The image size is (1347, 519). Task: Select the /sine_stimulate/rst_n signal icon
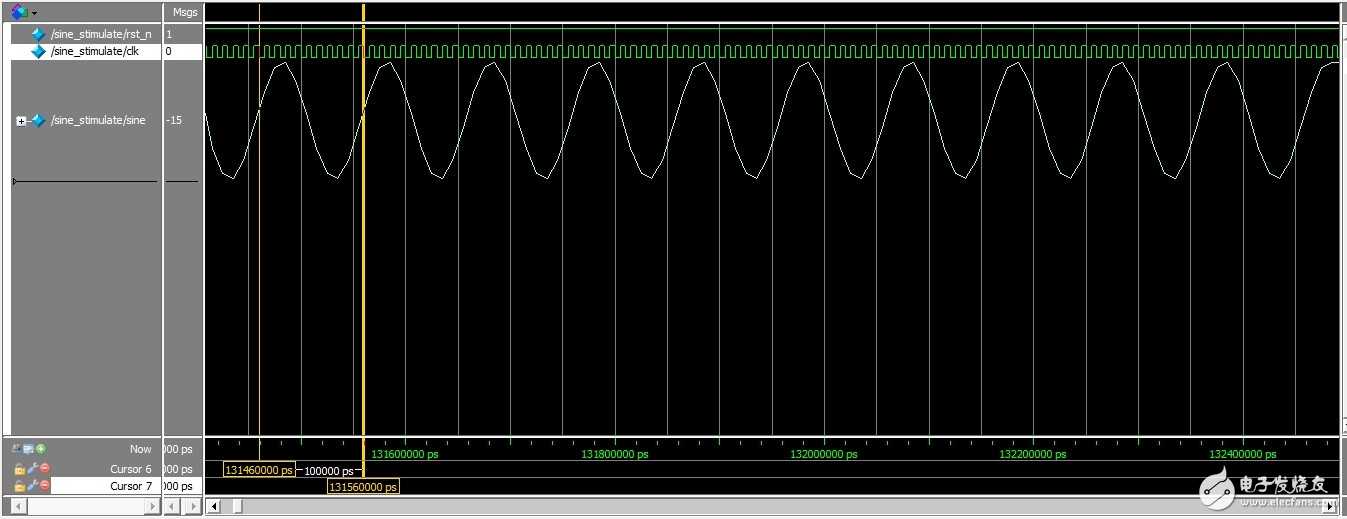click(38, 34)
